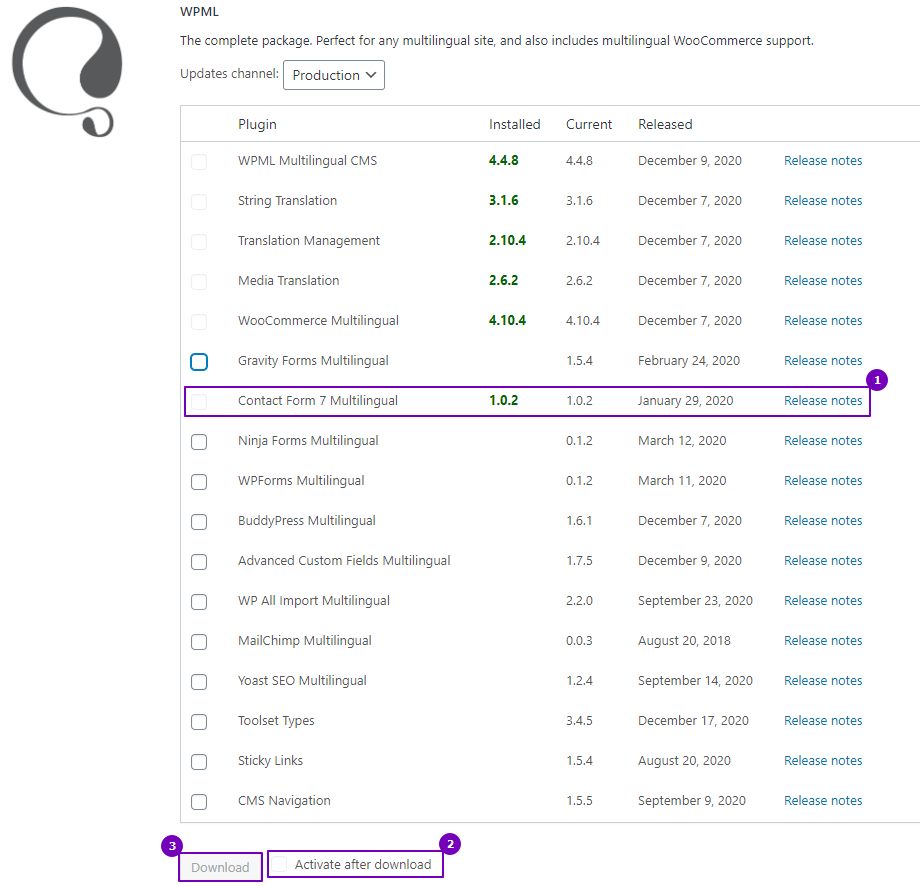Click the December 17, 2020 release date
This screenshot has height=886, width=920.
(693, 721)
